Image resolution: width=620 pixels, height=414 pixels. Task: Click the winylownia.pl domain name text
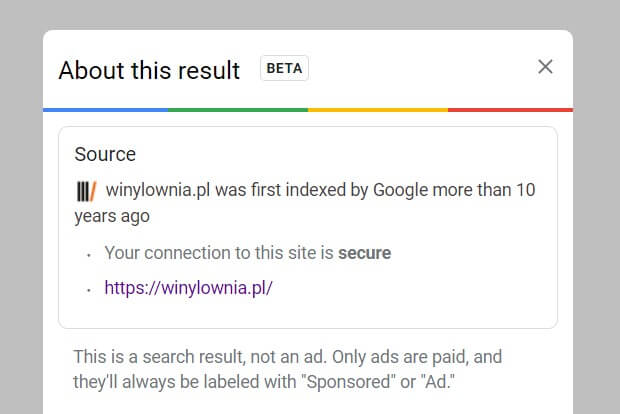158,190
